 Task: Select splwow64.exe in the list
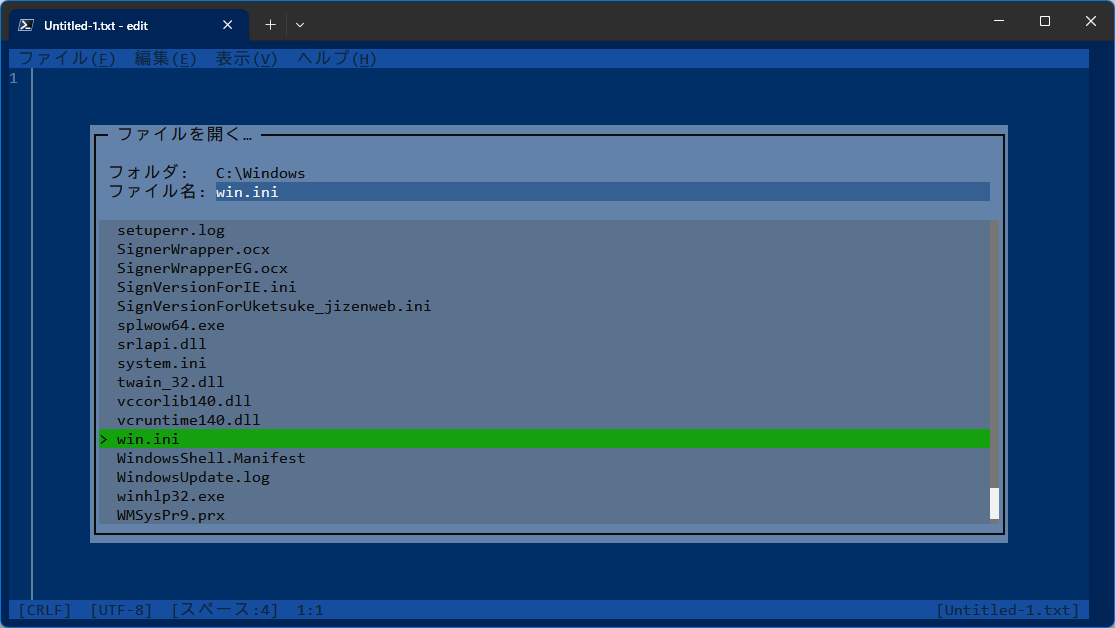click(545, 325)
